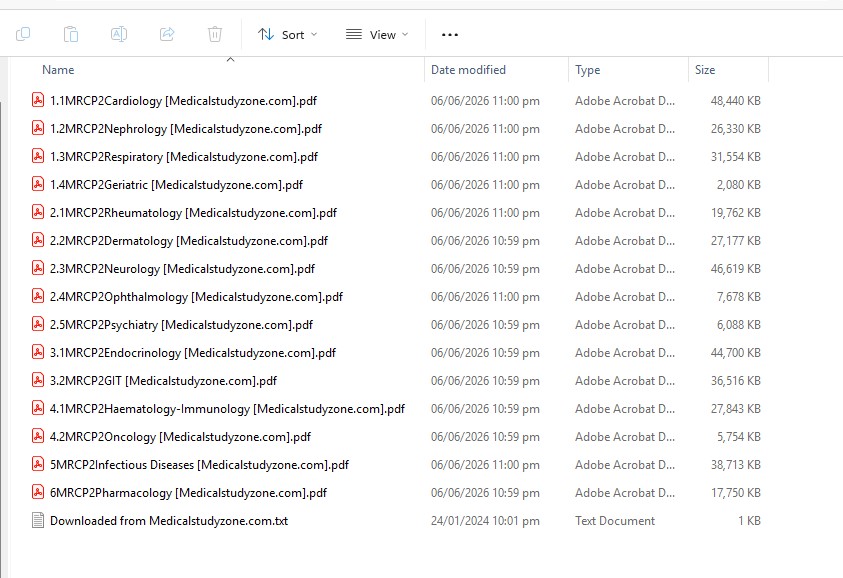
Task: Click the 2,080 KB size value
Action: pyautogui.click(x=738, y=185)
